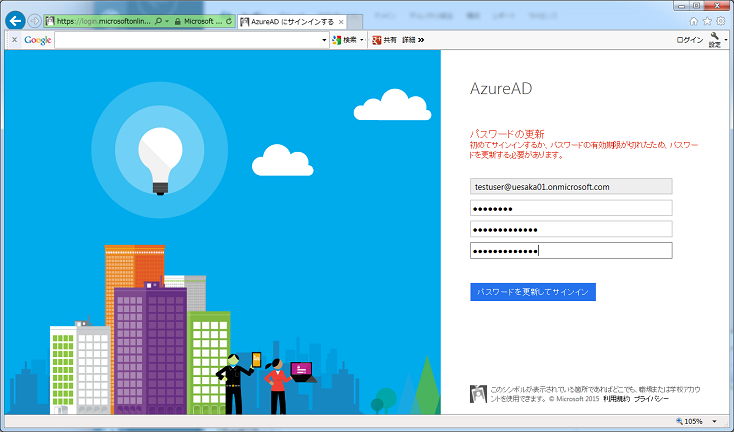
Task: Focus the Google toolbar search box
Action: (188, 40)
